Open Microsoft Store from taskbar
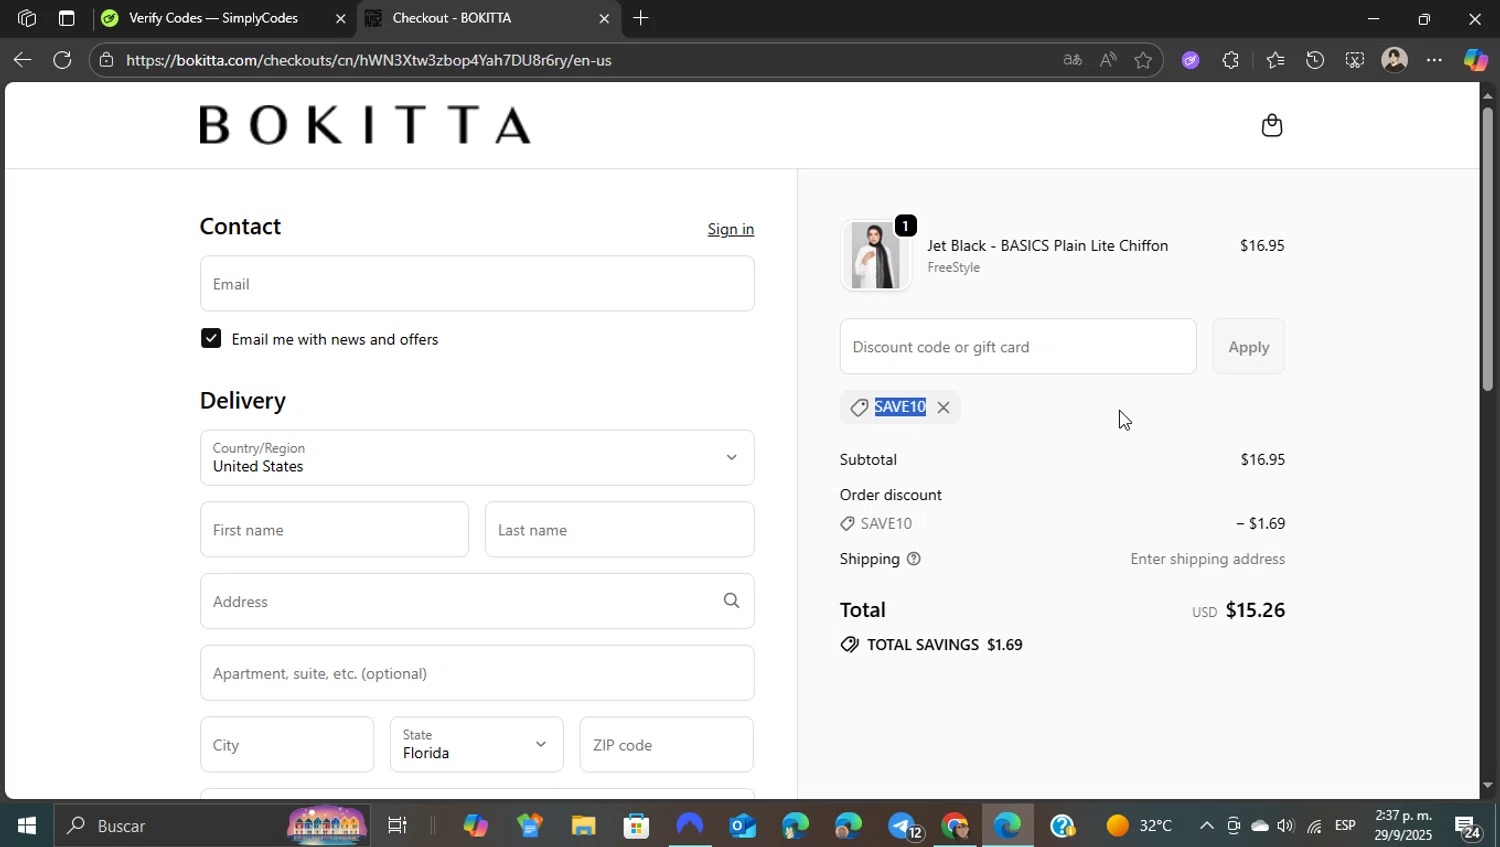Viewport: 1500px width, 847px height. [x=636, y=826]
